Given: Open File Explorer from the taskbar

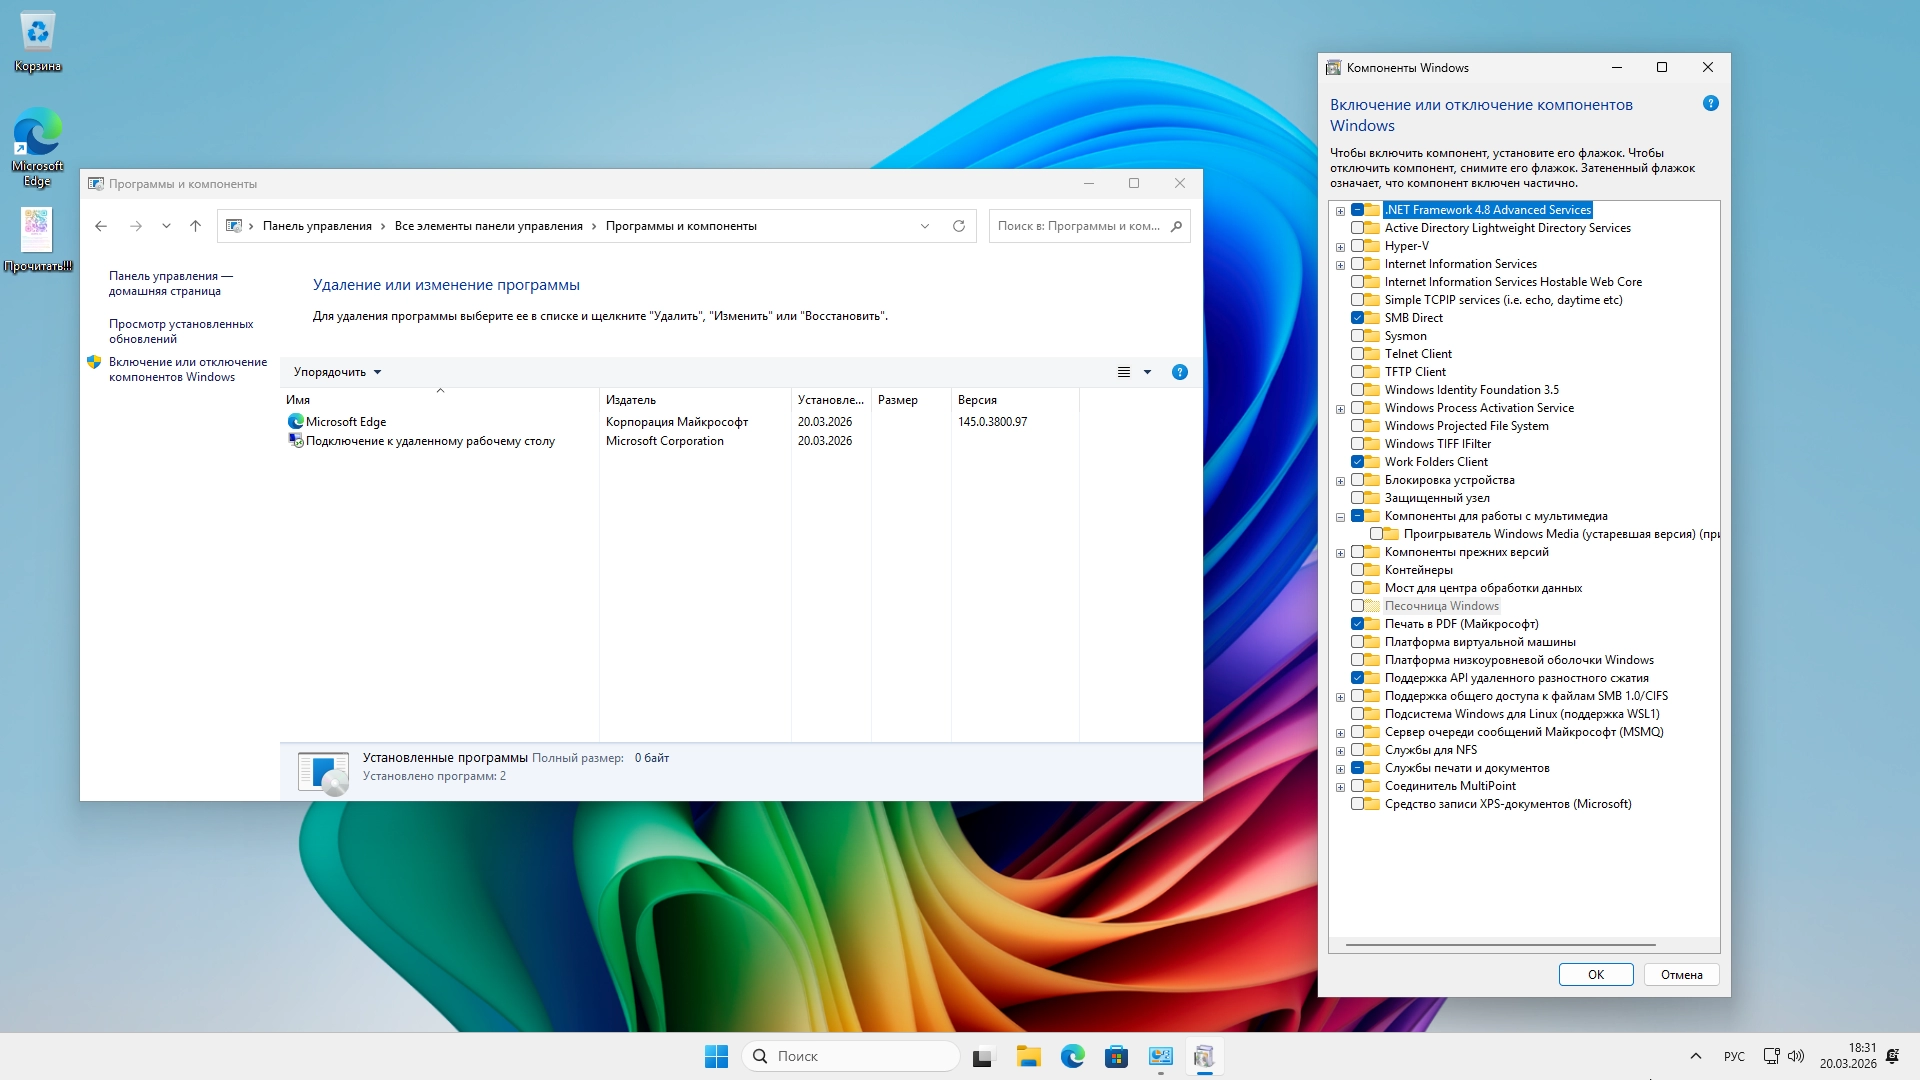Looking at the screenshot, I should pyautogui.click(x=1028, y=1056).
